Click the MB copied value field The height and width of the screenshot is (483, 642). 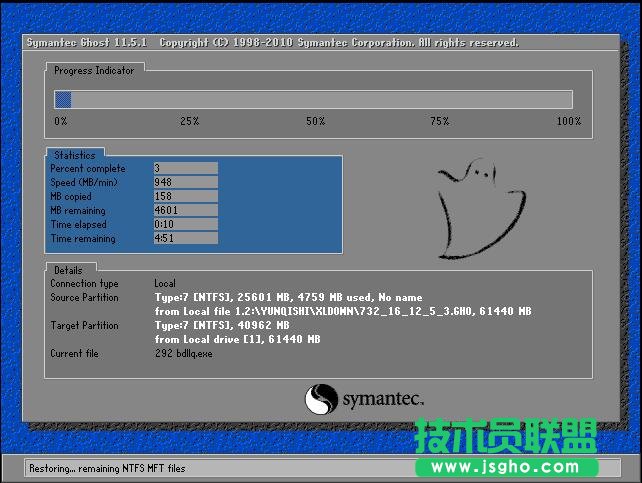pos(185,197)
